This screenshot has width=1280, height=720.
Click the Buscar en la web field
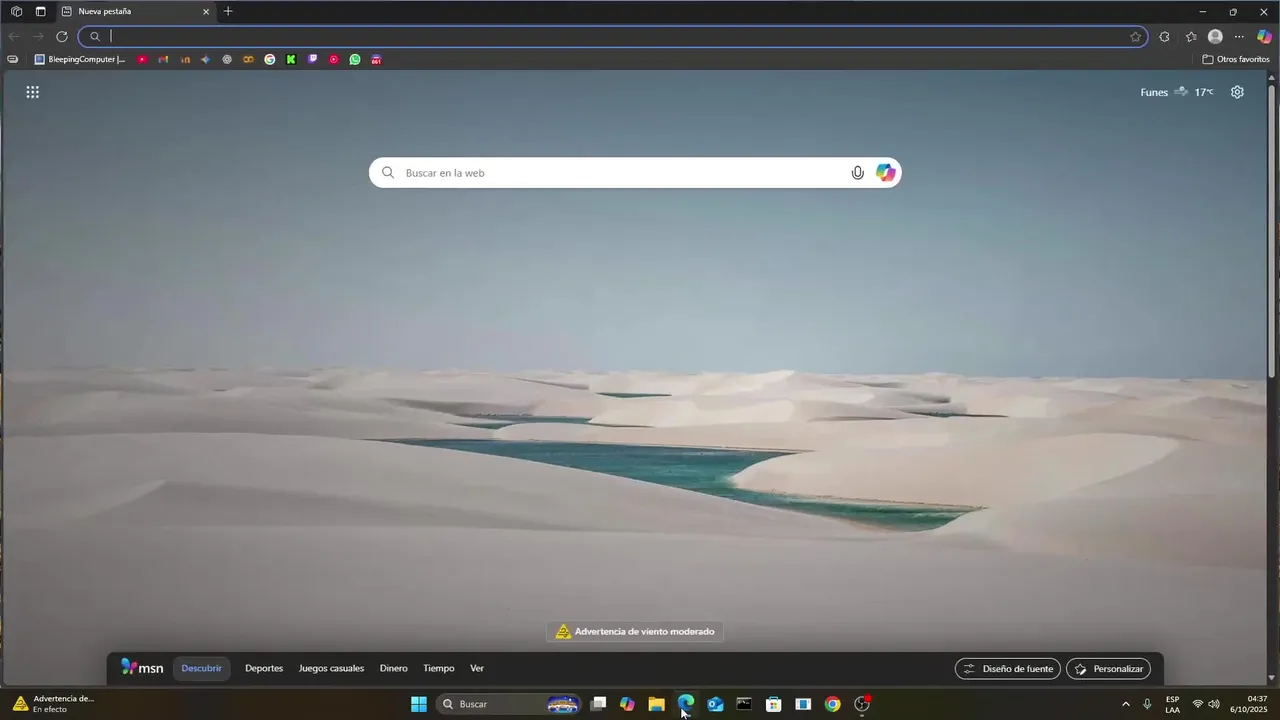point(635,173)
